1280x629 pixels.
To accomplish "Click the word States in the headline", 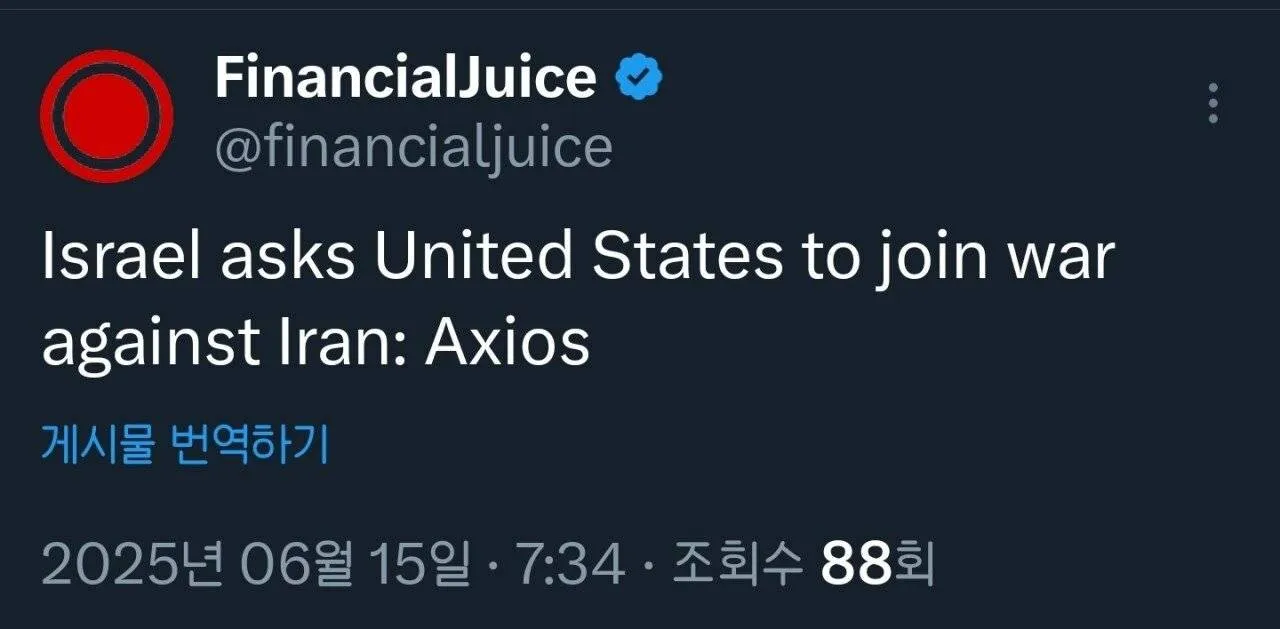I will point(688,257).
